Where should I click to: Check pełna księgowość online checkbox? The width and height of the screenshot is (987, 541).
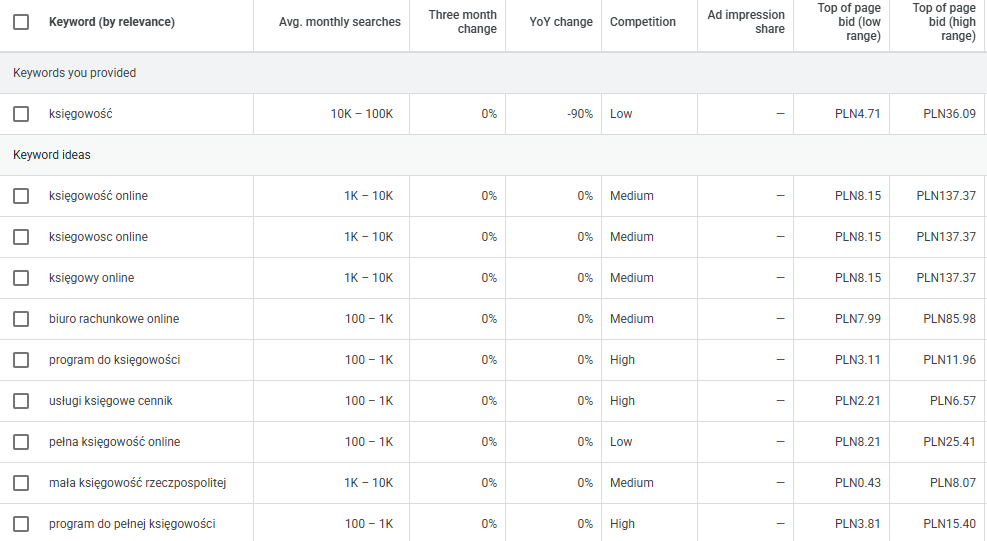[21, 442]
